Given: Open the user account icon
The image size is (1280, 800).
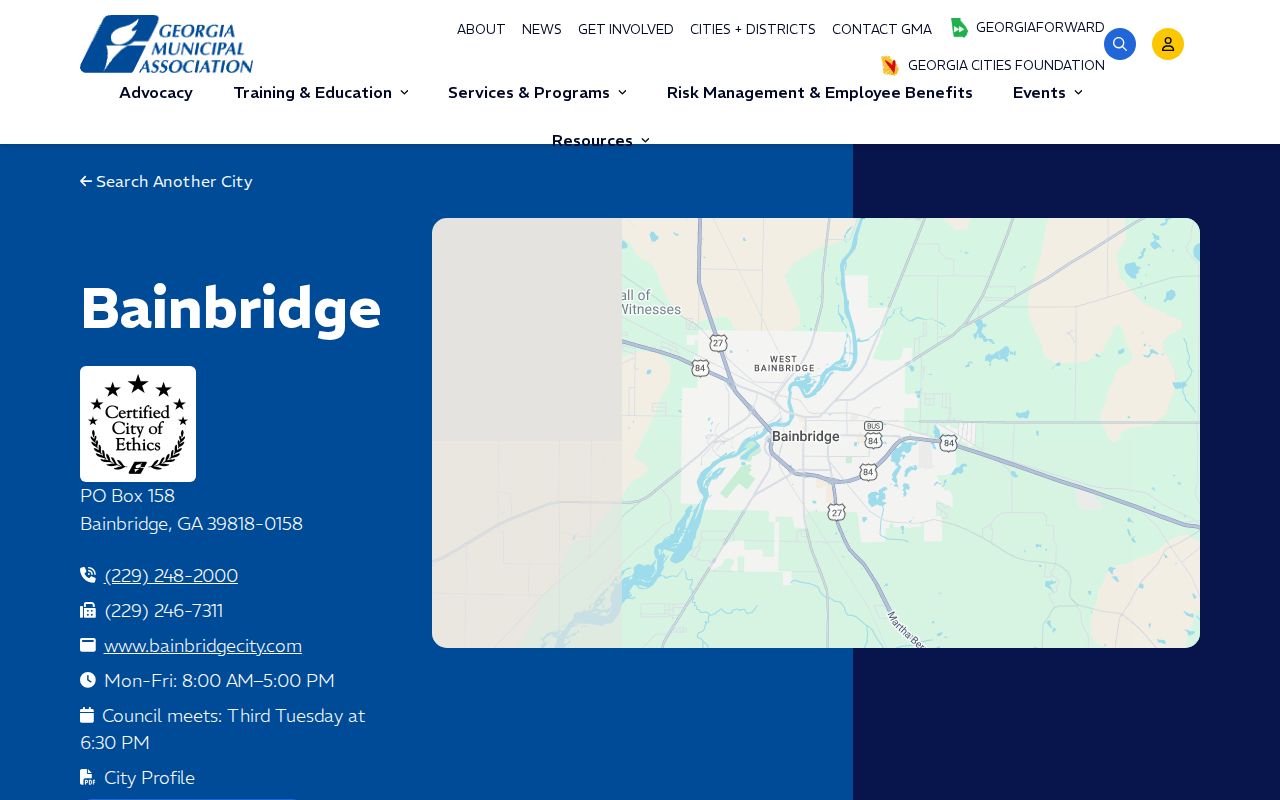Looking at the screenshot, I should 1168,44.
